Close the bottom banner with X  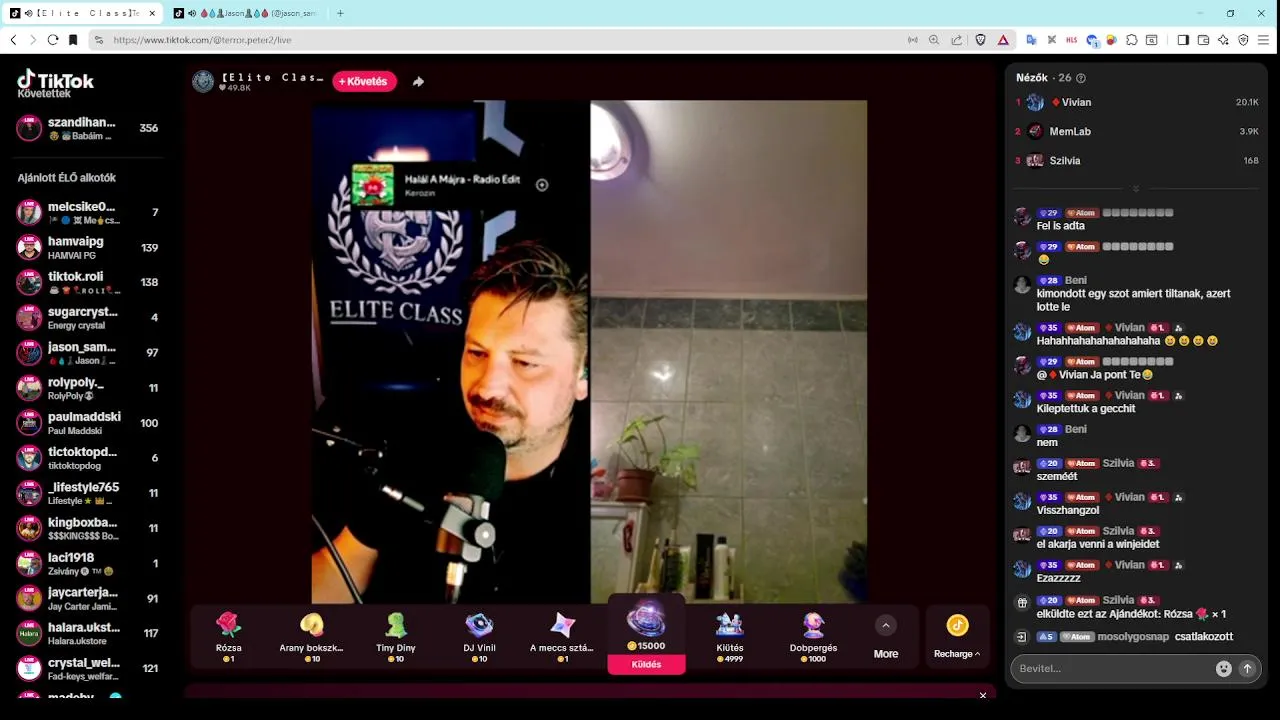coord(983,695)
